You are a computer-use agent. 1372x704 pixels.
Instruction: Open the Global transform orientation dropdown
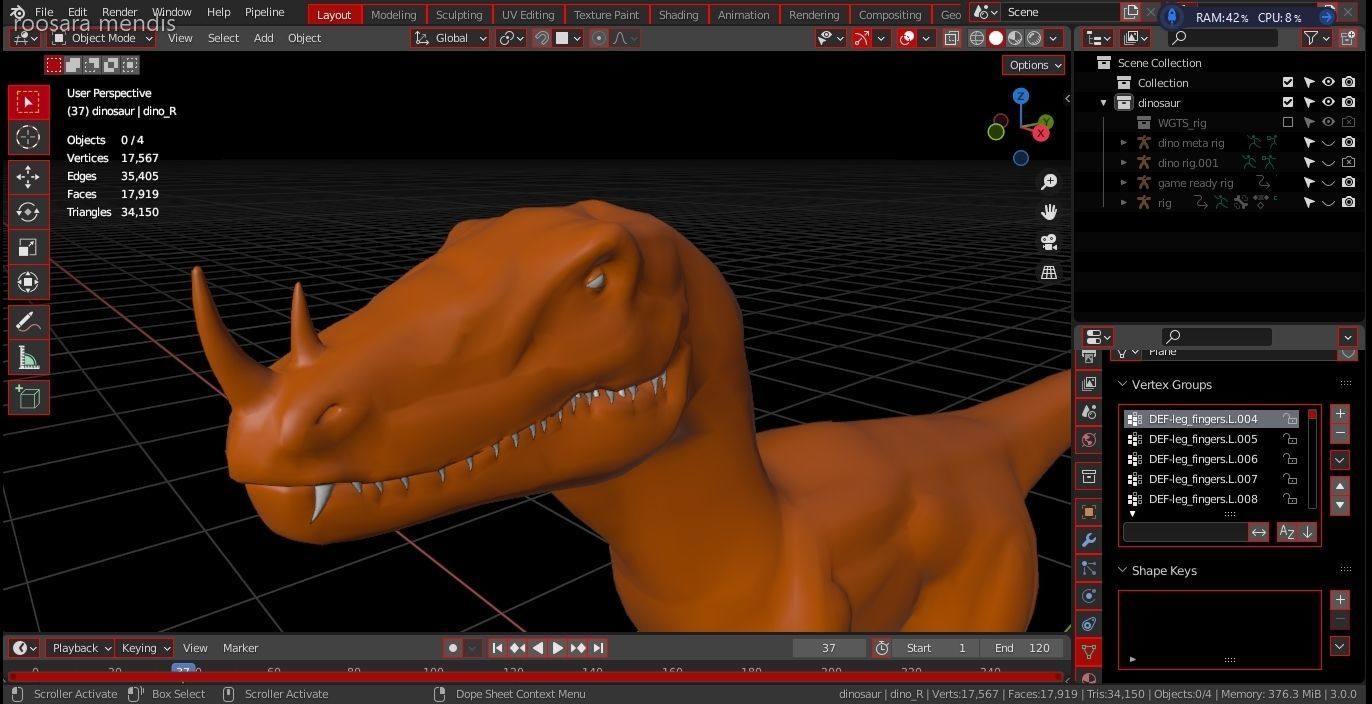pos(451,38)
